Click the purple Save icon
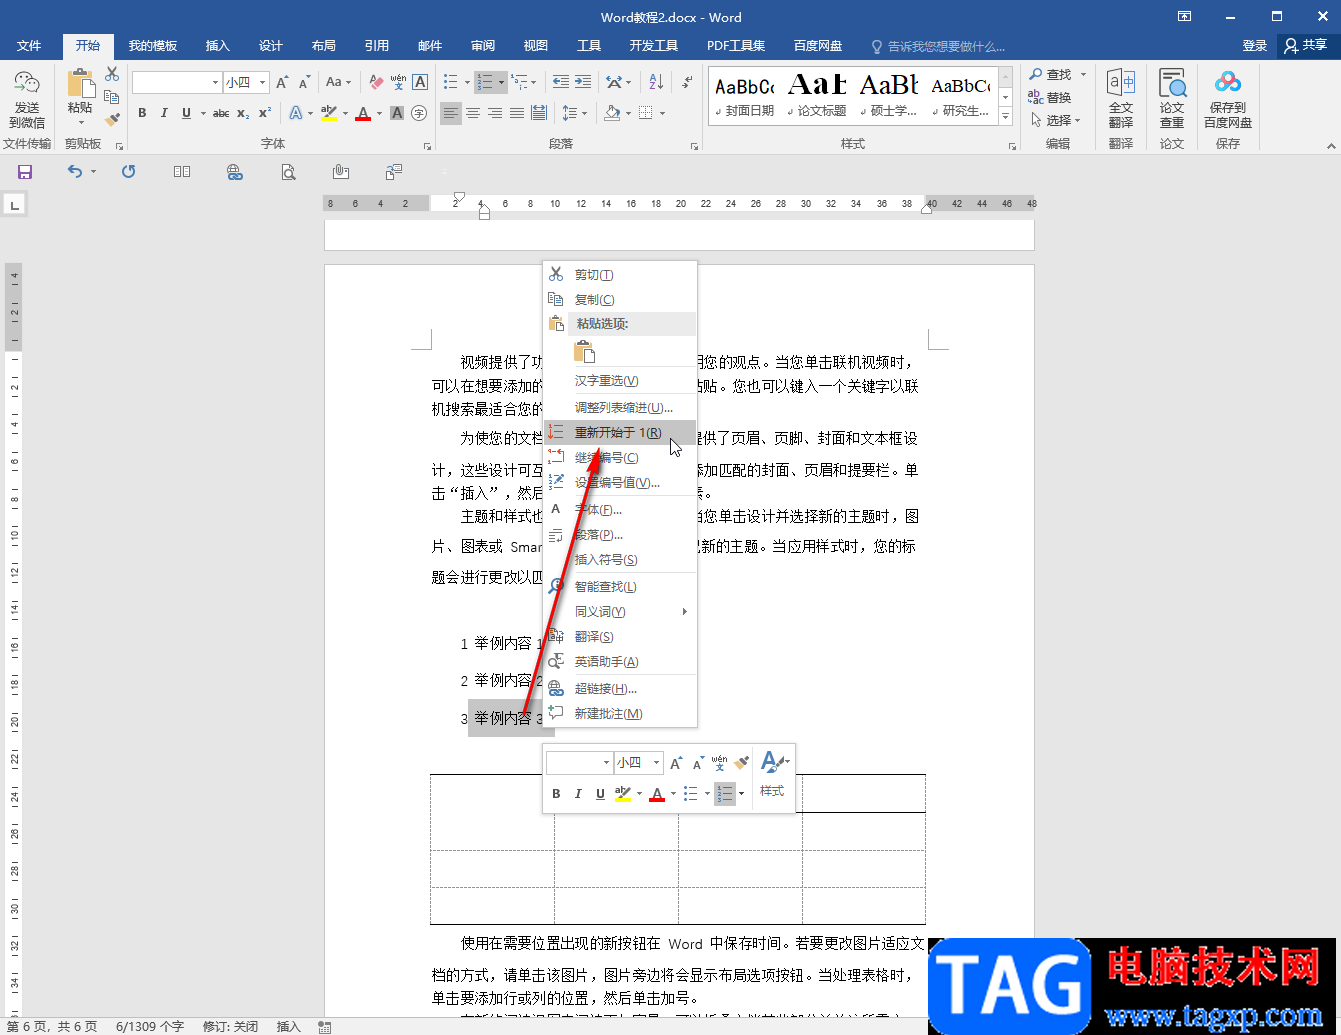The width and height of the screenshot is (1341, 1035). (25, 172)
